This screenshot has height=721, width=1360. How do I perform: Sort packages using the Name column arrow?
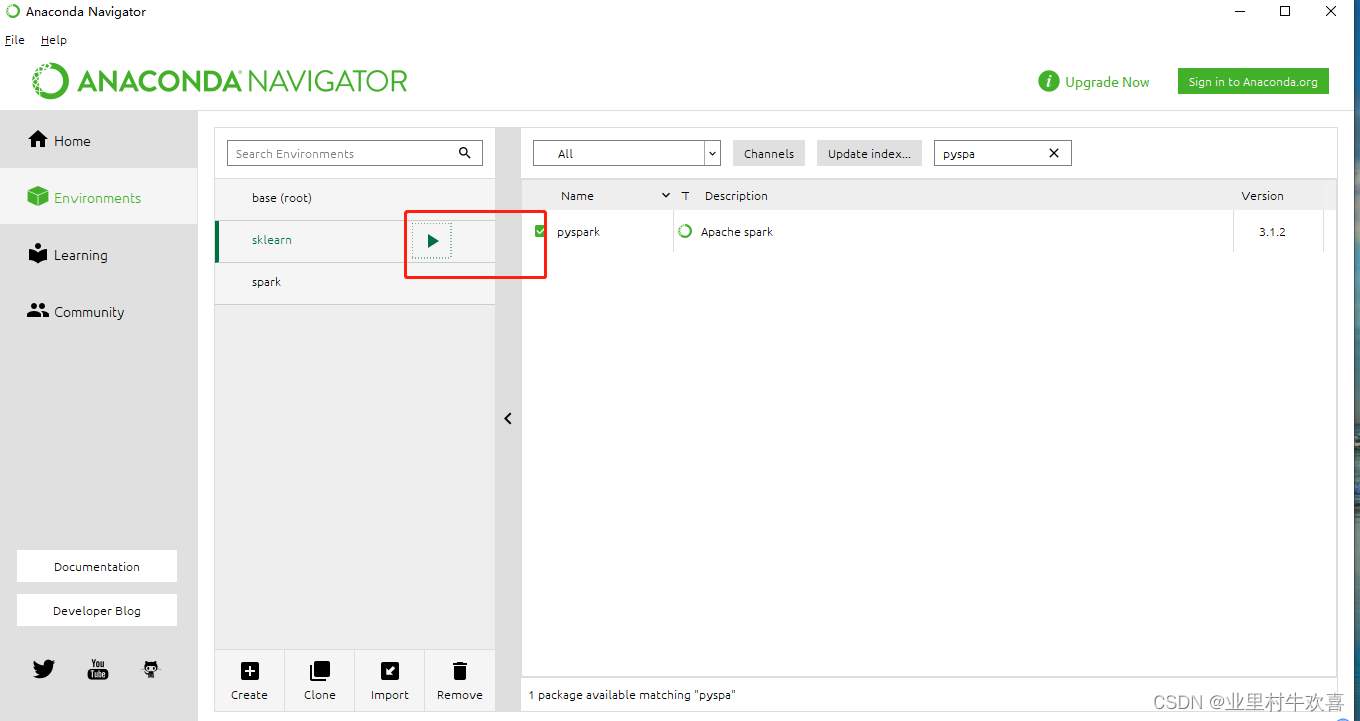click(x=666, y=196)
